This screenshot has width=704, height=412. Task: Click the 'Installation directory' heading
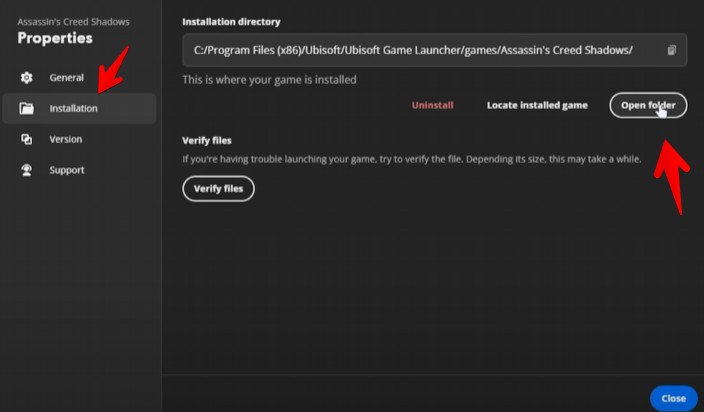tap(231, 22)
